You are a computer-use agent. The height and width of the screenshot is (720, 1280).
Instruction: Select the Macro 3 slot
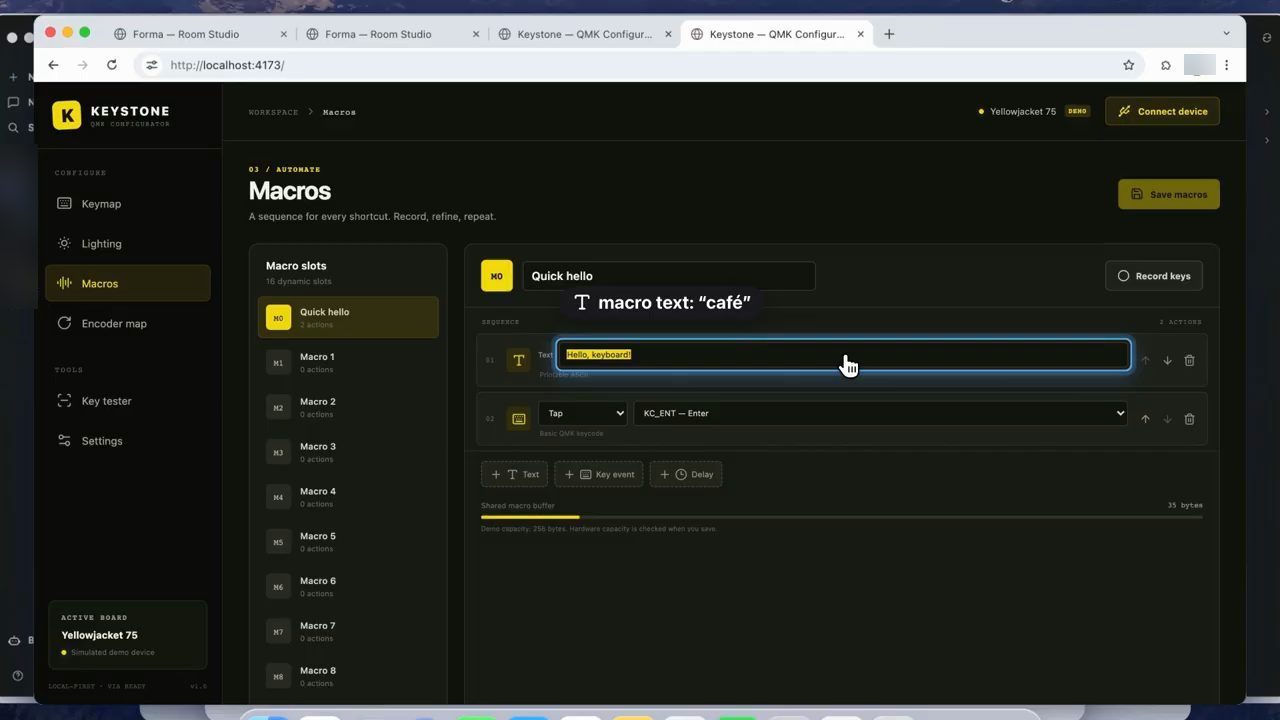click(348, 452)
